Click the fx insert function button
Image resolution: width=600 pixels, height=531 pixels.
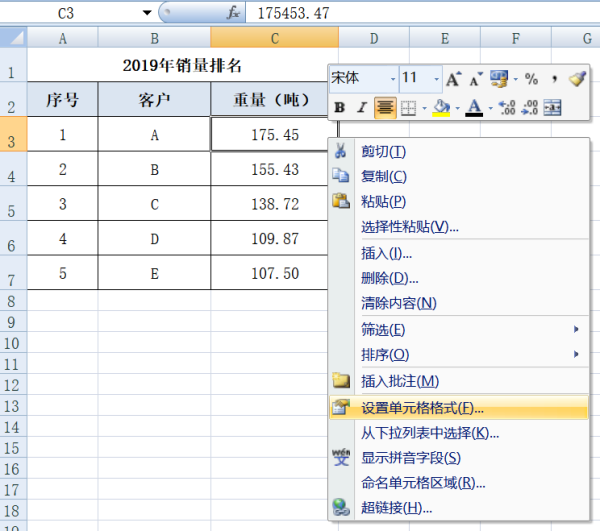[233, 13]
